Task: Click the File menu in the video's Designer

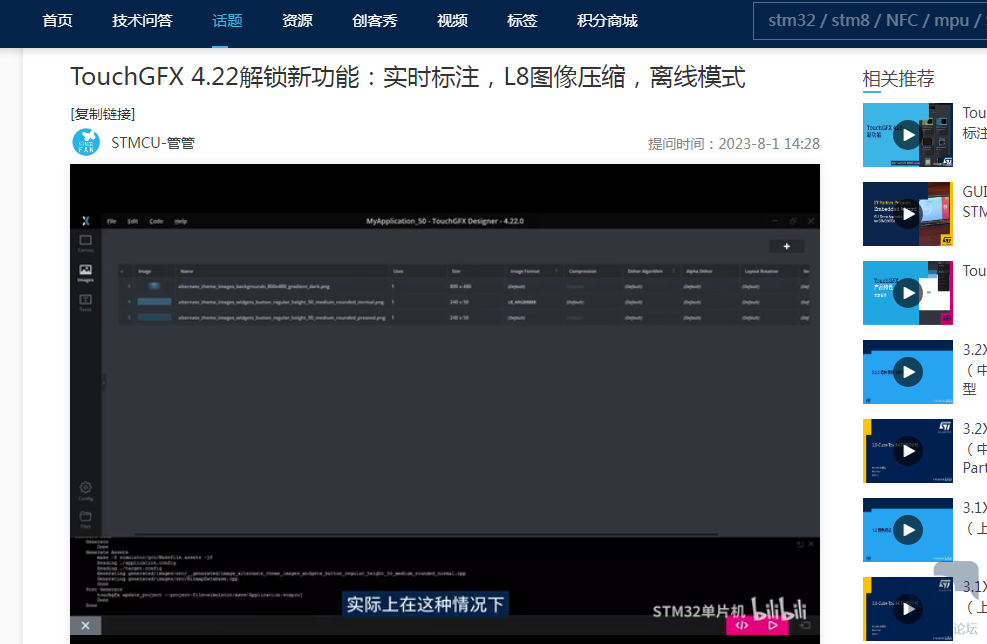Action: click(x=112, y=221)
